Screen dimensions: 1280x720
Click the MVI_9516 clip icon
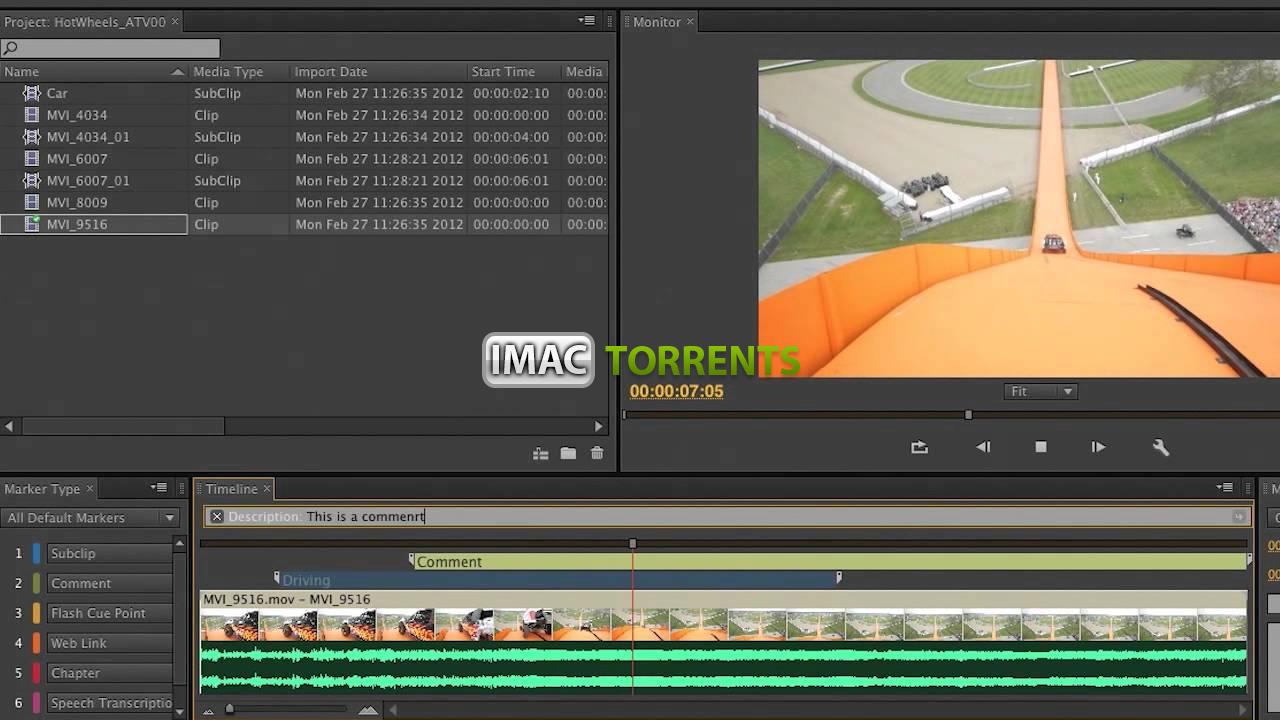32,224
